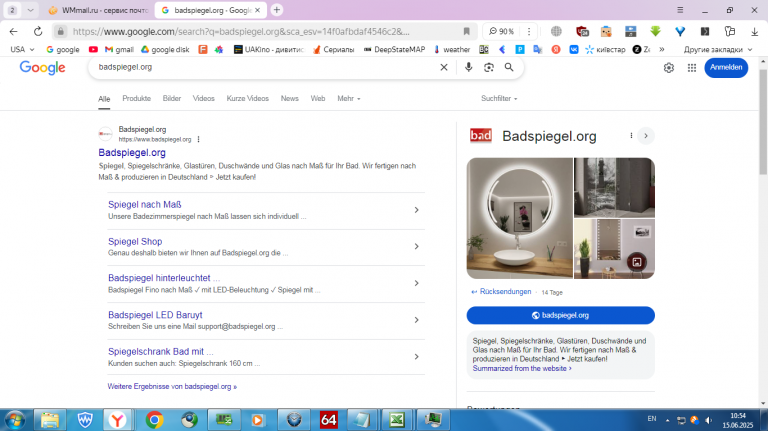Bookmark this page via address bar icon
Screen dimensions: 768x431
click(466, 31)
